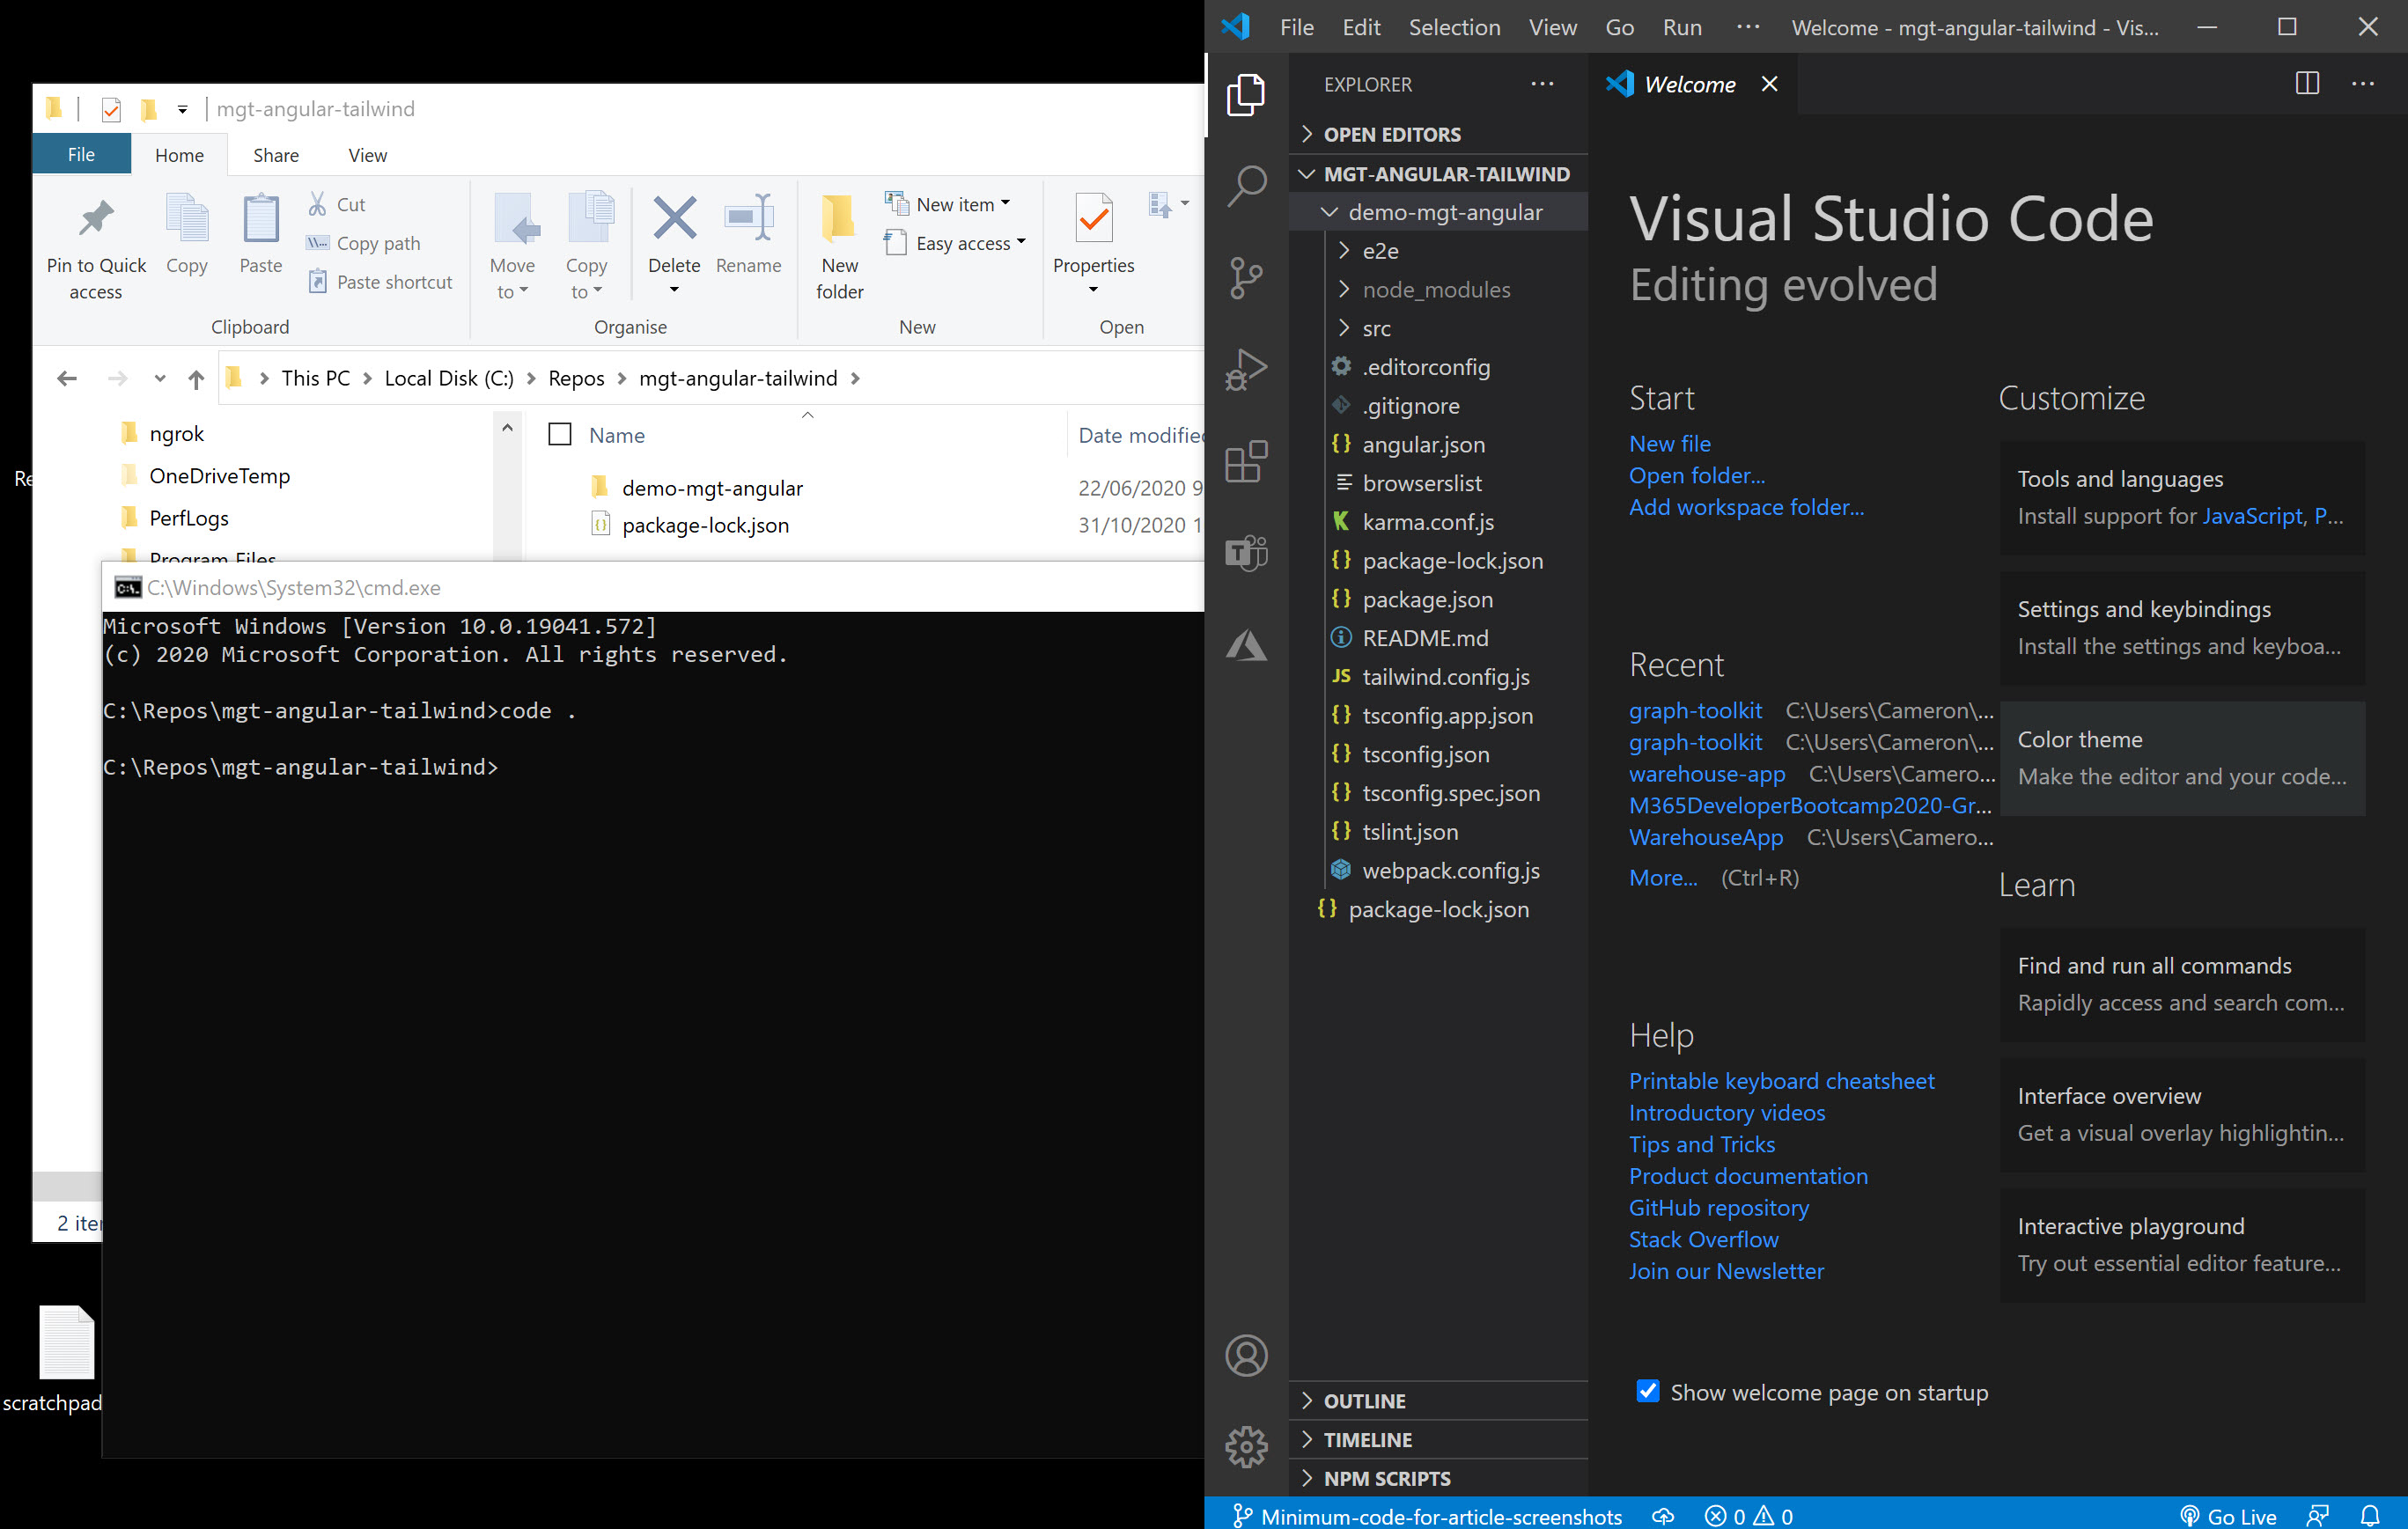Click the New file link
The image size is (2408, 1529).
[x=1669, y=443]
